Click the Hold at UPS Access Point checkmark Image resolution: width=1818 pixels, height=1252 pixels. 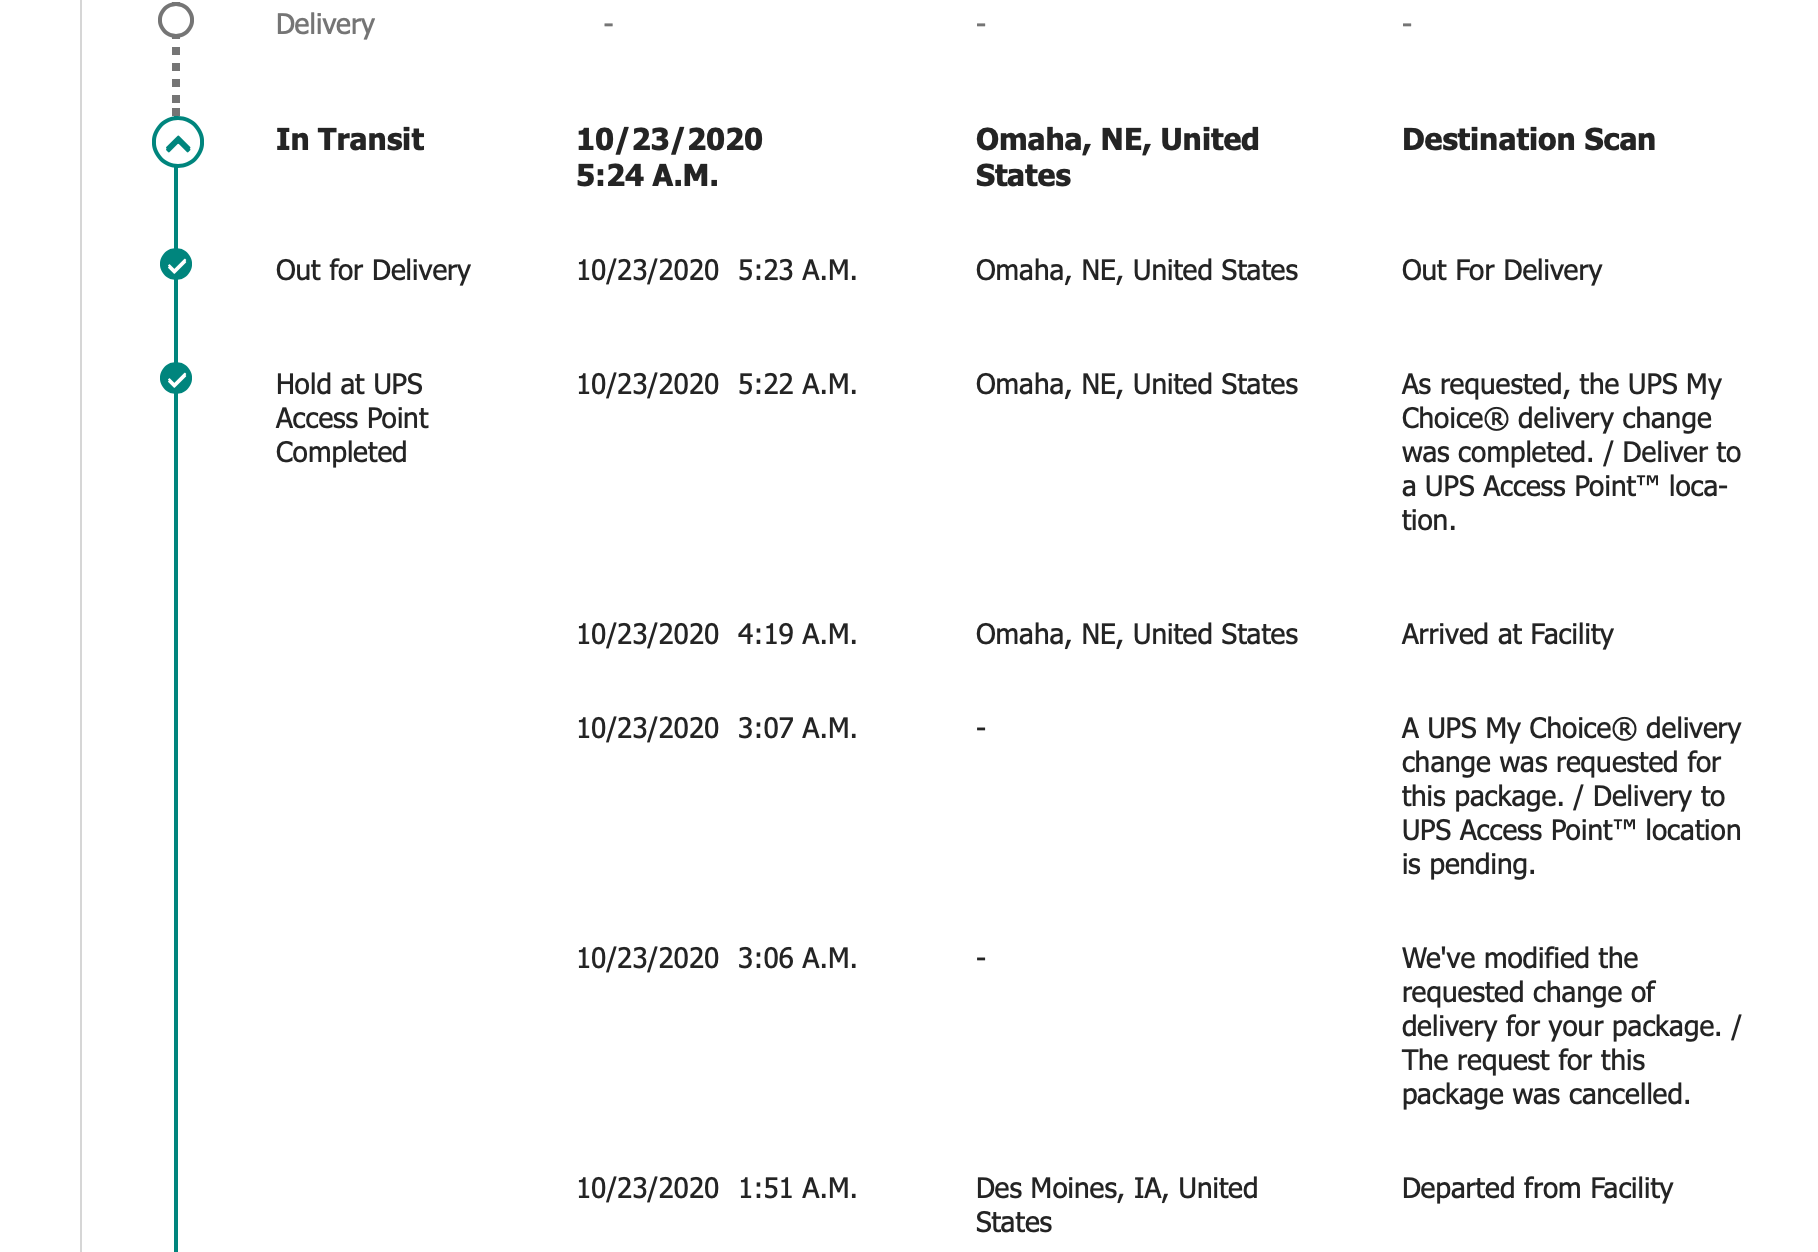[176, 379]
